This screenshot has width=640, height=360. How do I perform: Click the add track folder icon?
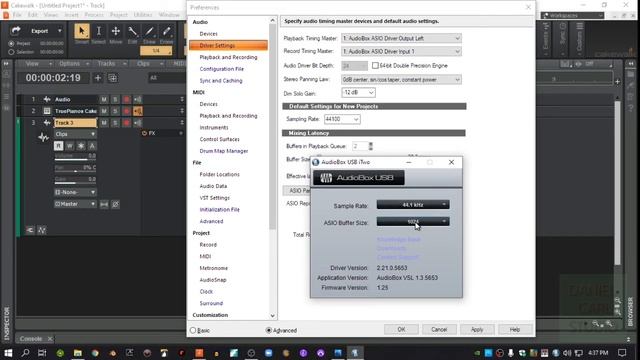(113, 78)
